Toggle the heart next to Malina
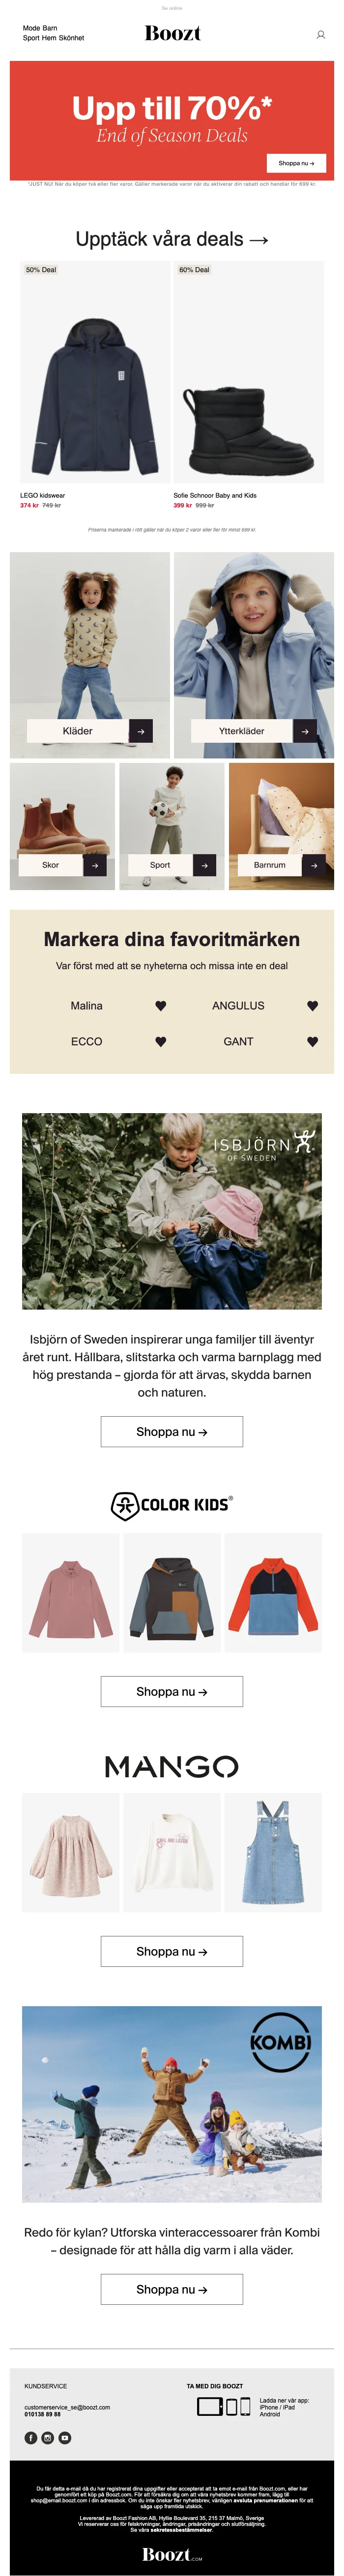This screenshot has height=2576, width=344. click(161, 1006)
